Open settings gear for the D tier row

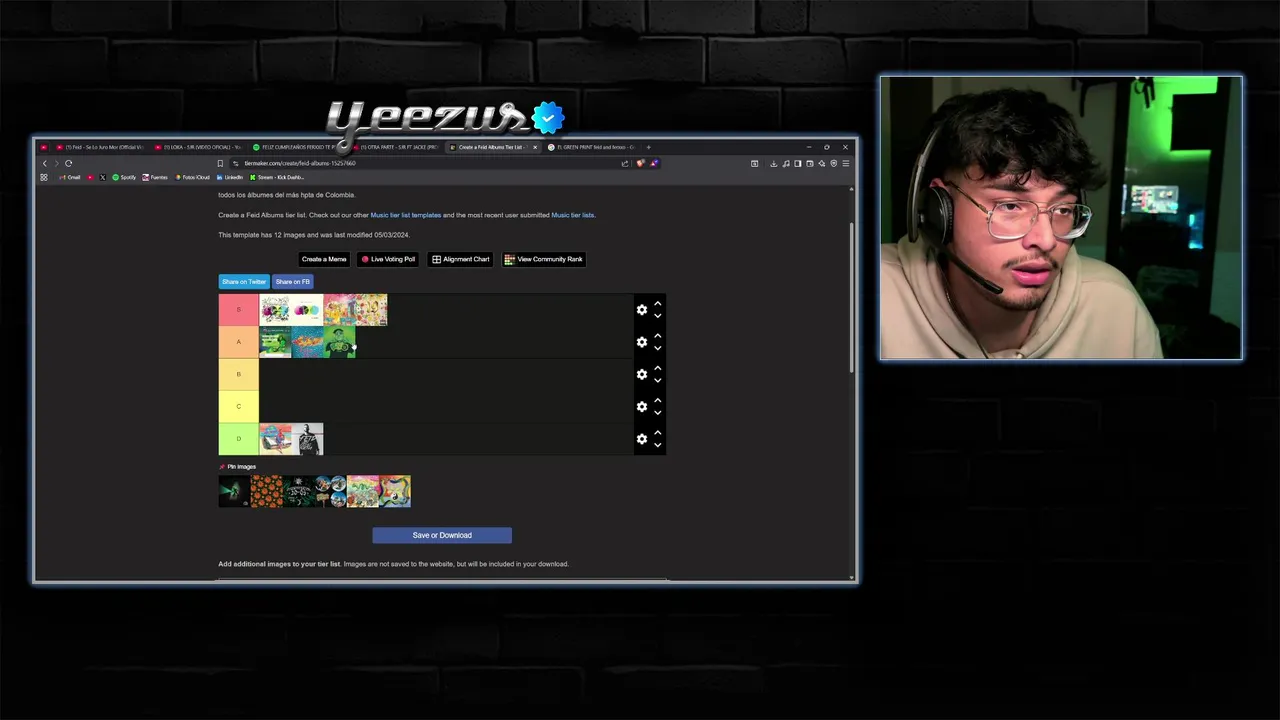coord(642,439)
